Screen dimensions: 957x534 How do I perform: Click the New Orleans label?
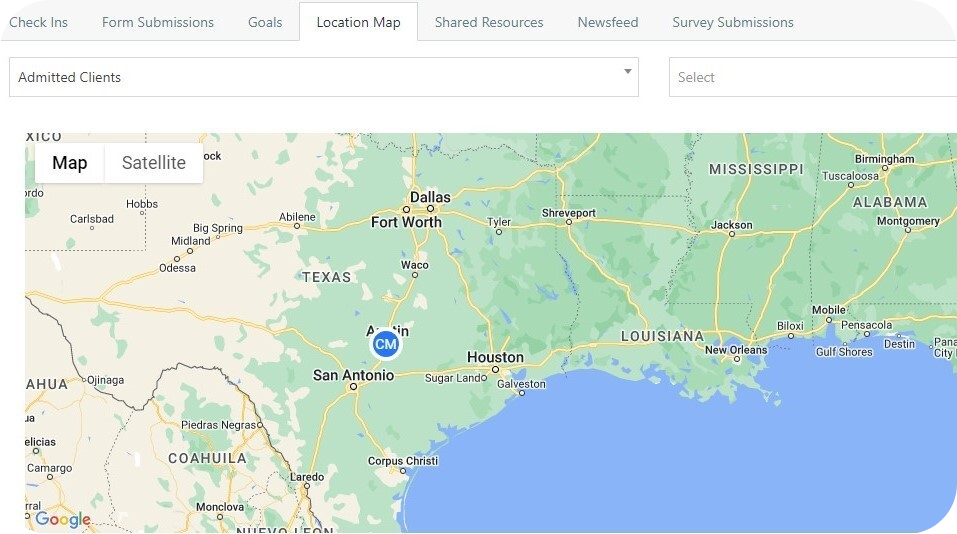point(736,350)
